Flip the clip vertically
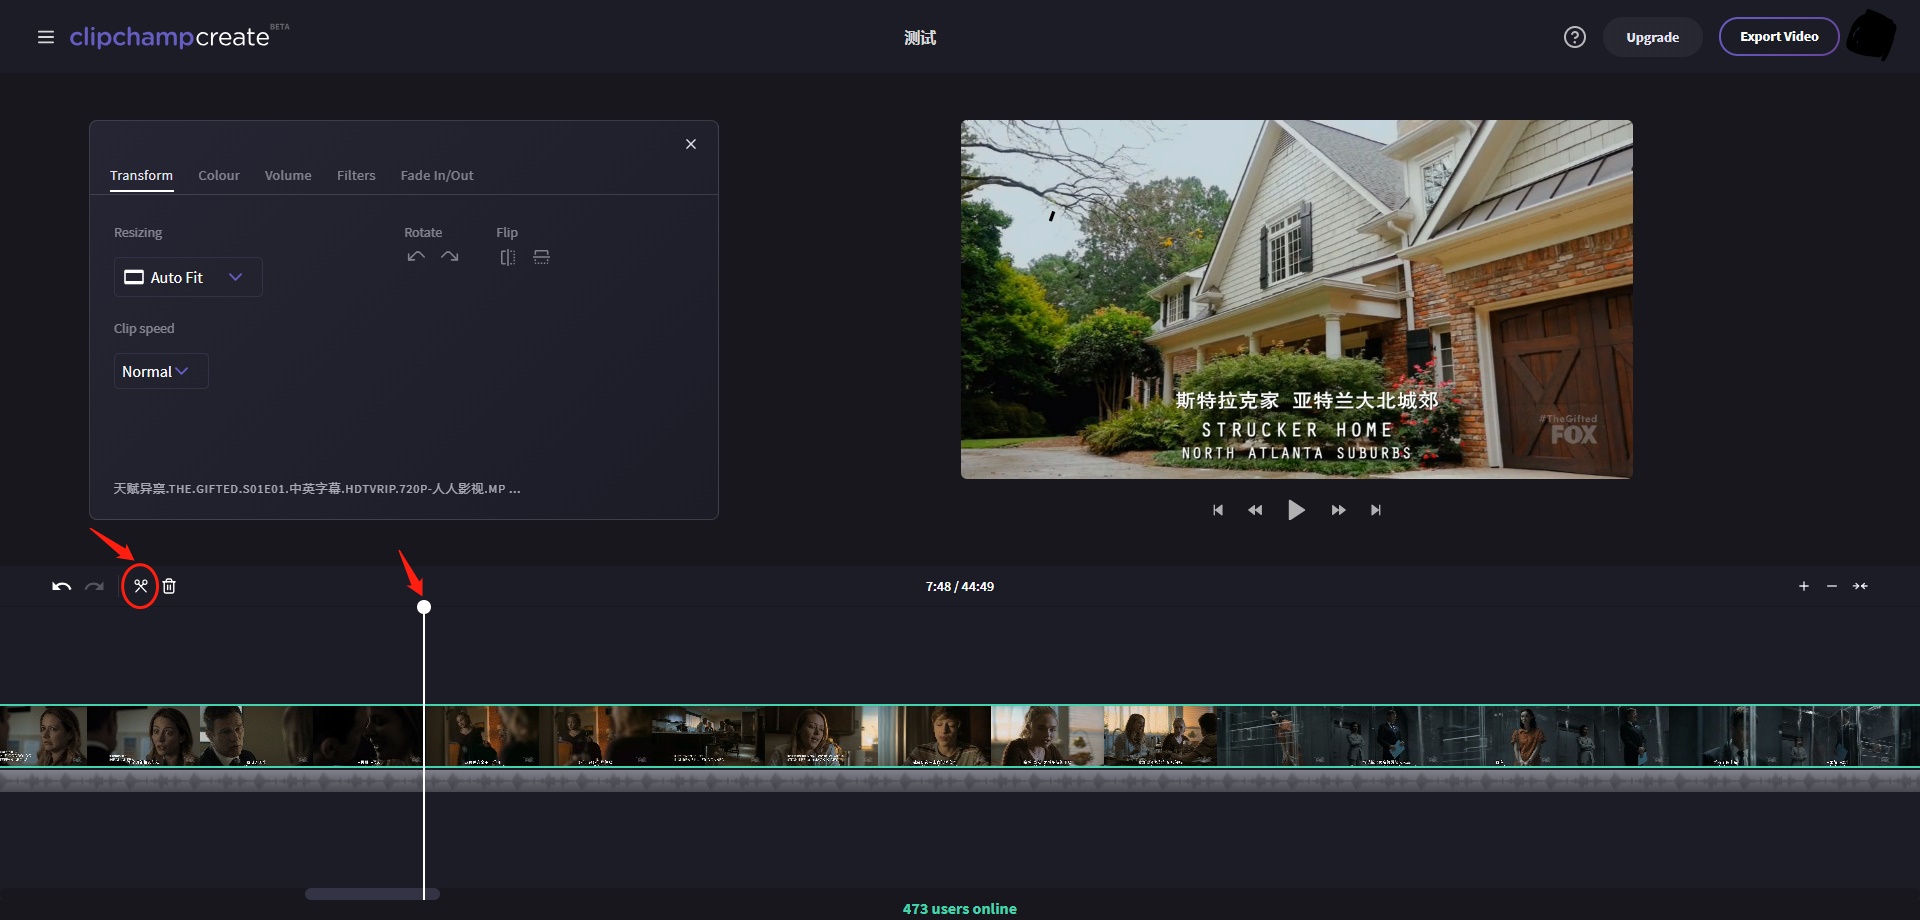This screenshot has width=1920, height=920. click(x=541, y=257)
